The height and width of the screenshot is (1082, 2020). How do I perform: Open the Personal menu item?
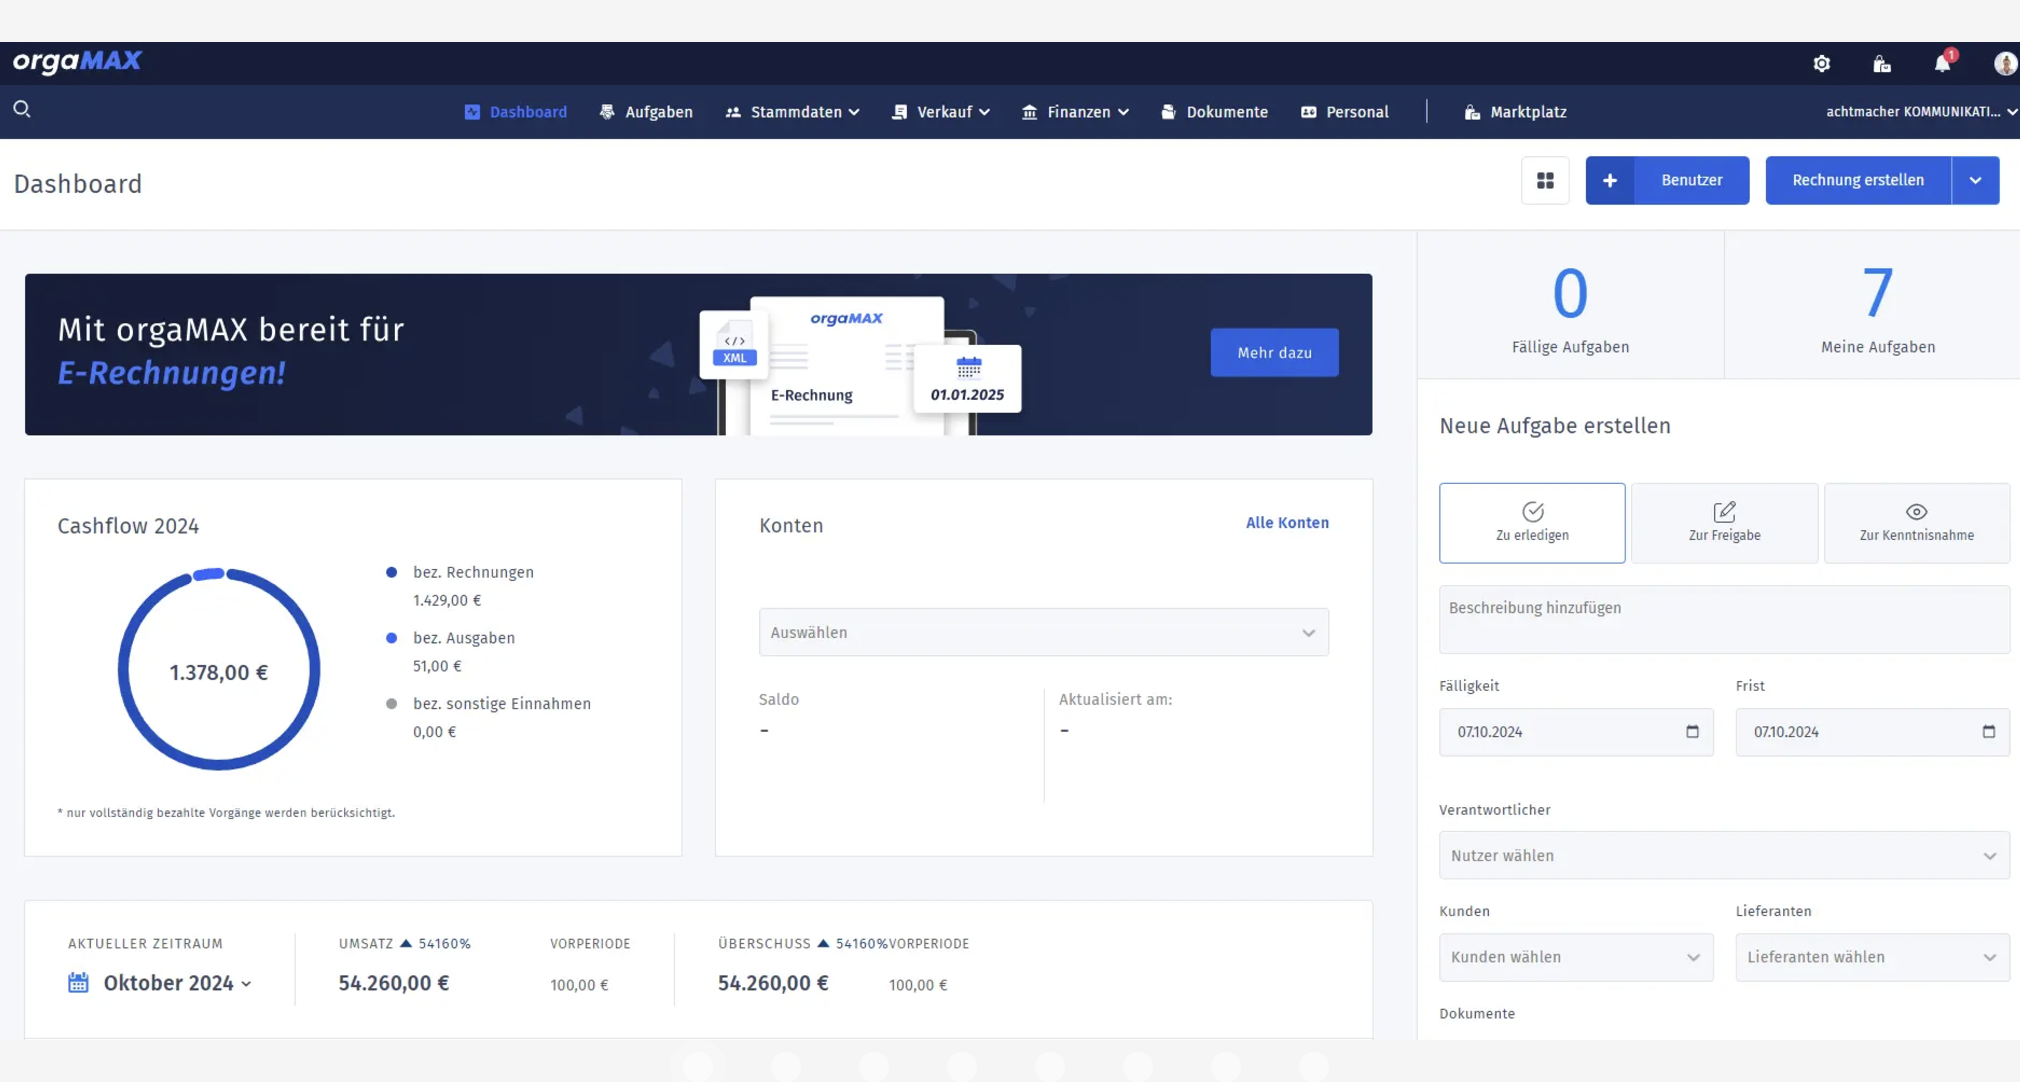point(1344,112)
